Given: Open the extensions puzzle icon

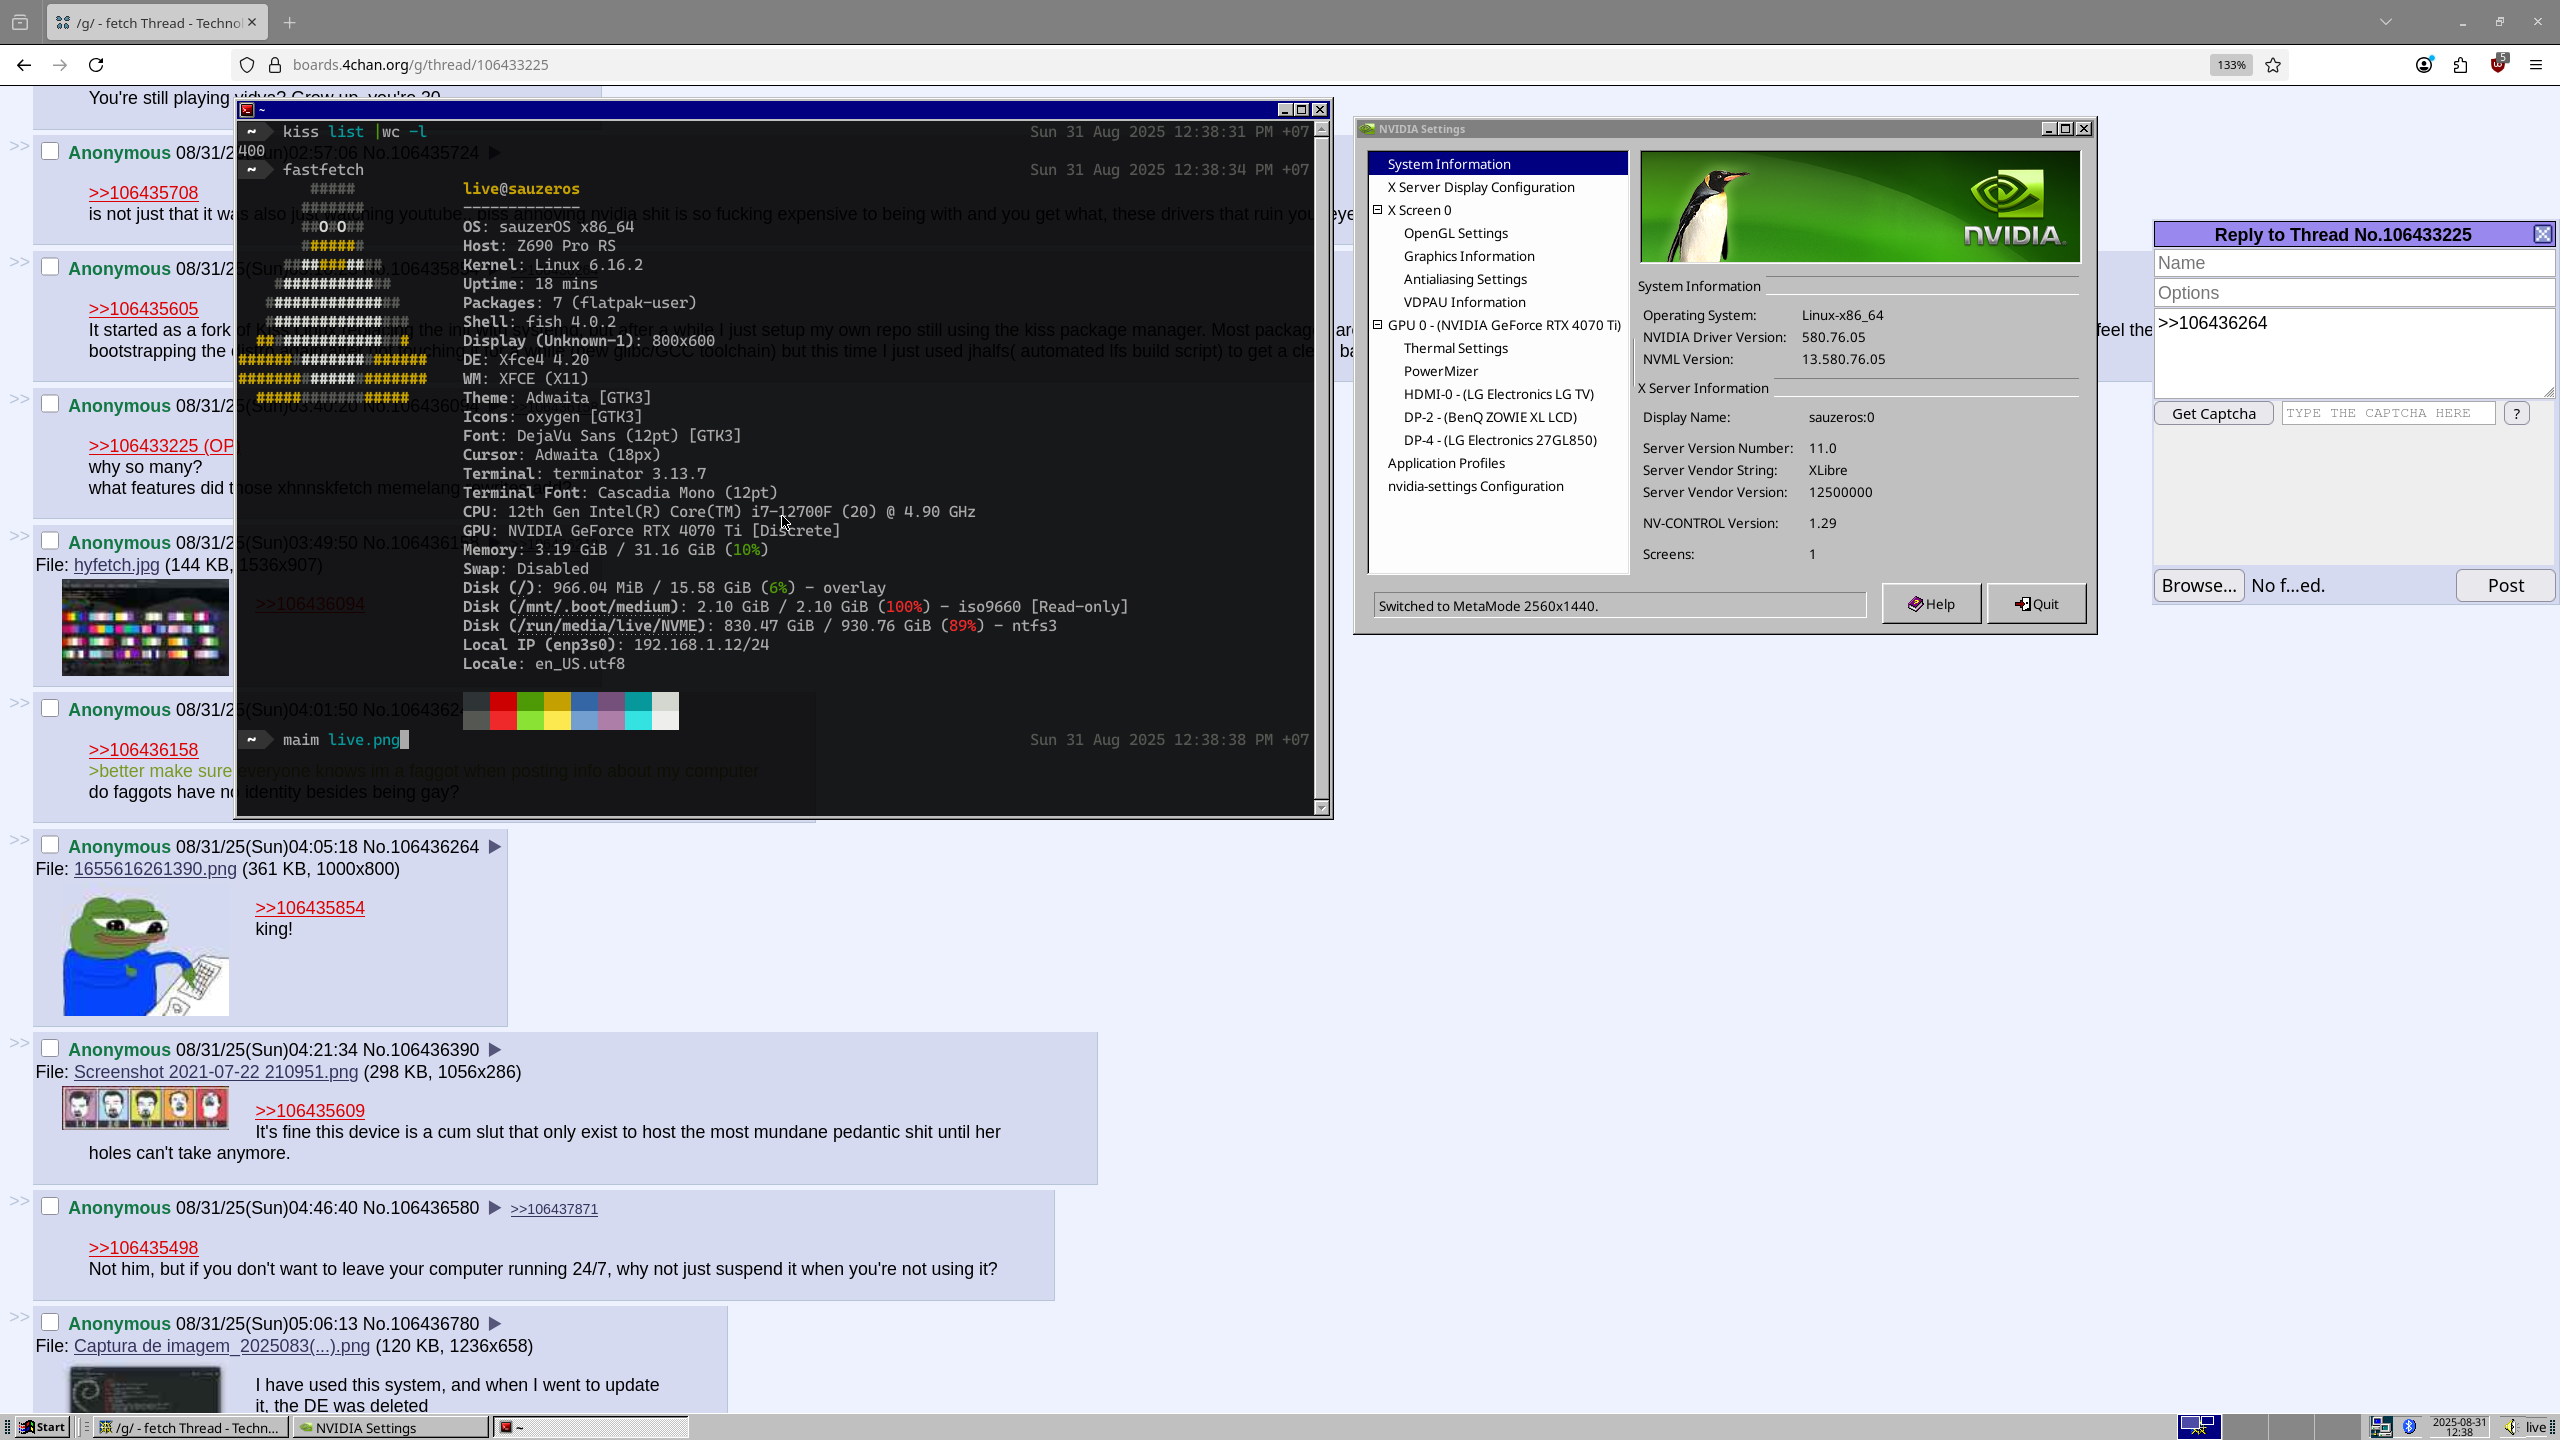Looking at the screenshot, I should (x=2461, y=65).
